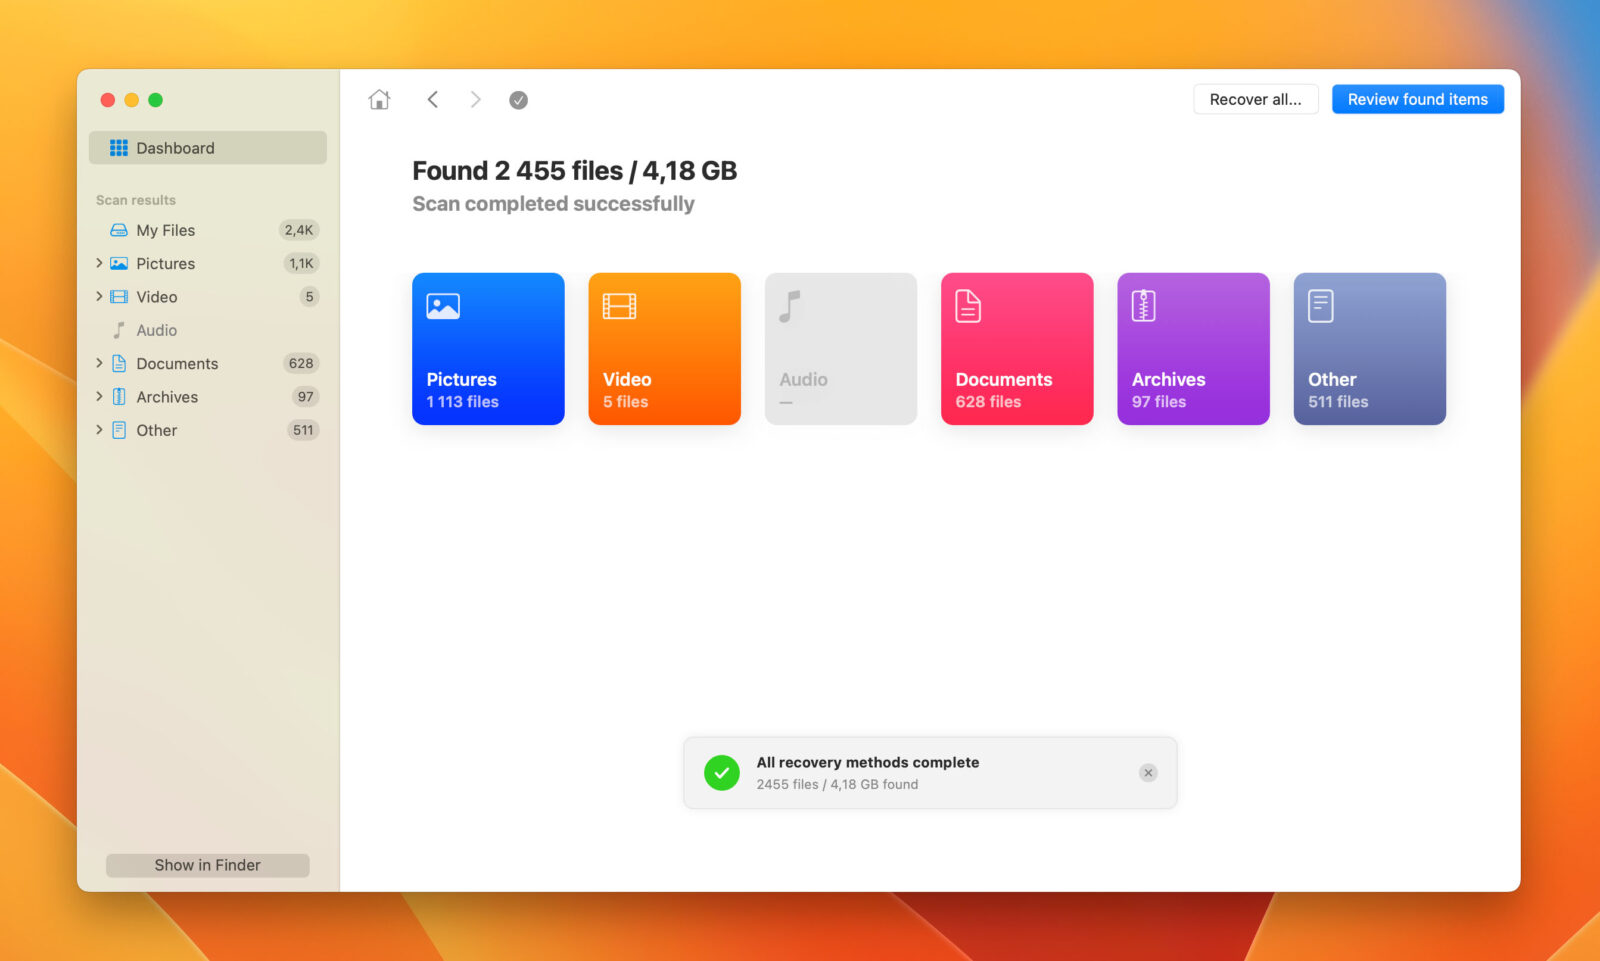The height and width of the screenshot is (961, 1600).
Task: Expand the Pictures entry in the sidebar
Action: [x=99, y=263]
